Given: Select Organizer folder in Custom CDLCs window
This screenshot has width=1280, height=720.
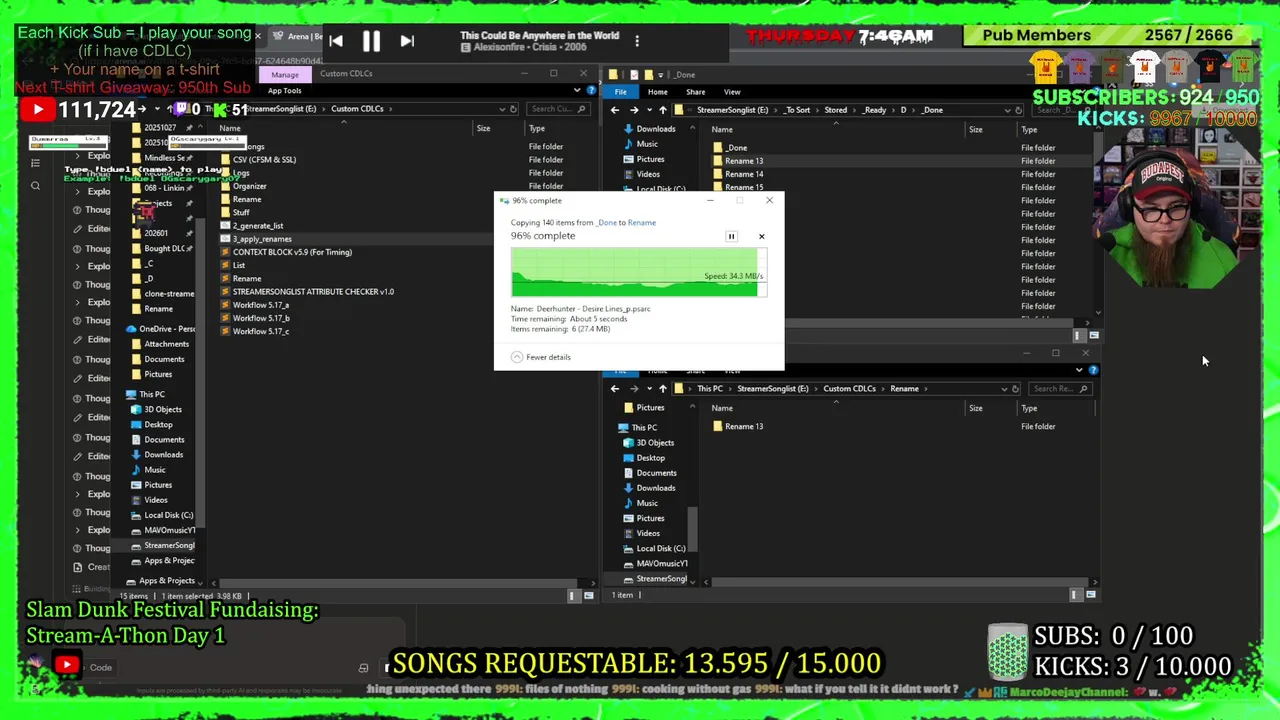Looking at the screenshot, I should (x=249, y=186).
